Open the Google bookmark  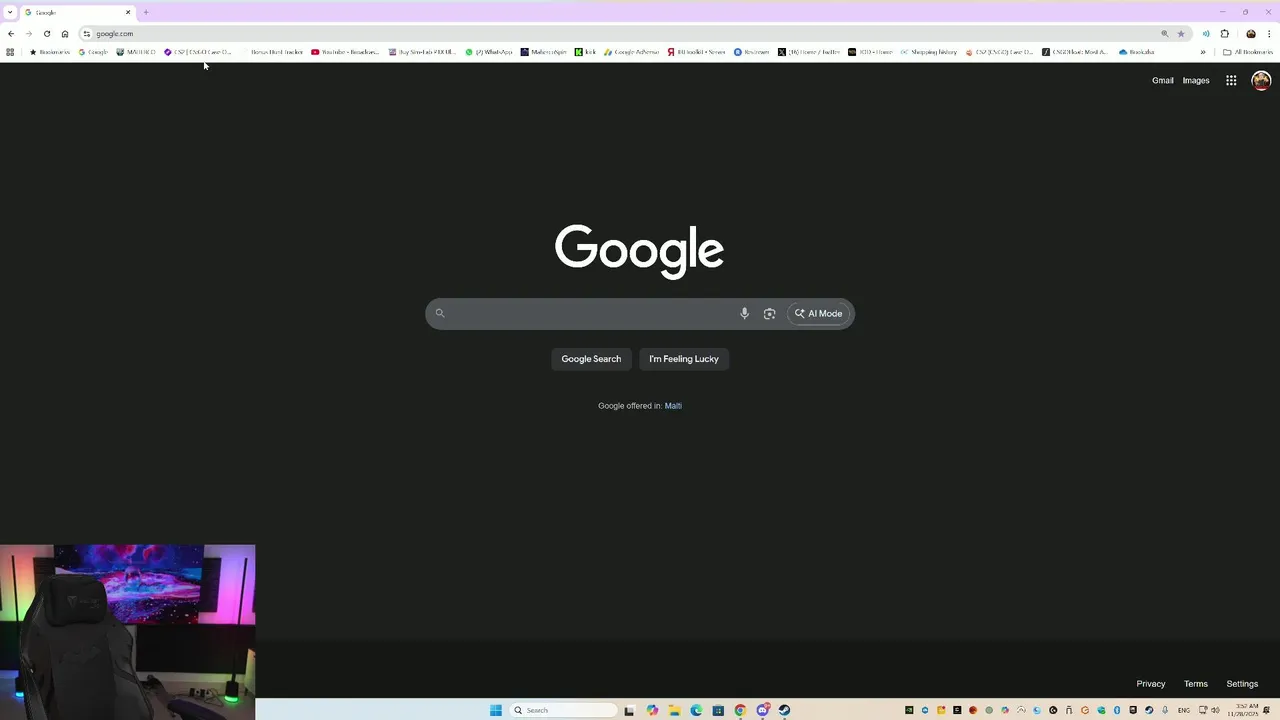click(x=93, y=52)
